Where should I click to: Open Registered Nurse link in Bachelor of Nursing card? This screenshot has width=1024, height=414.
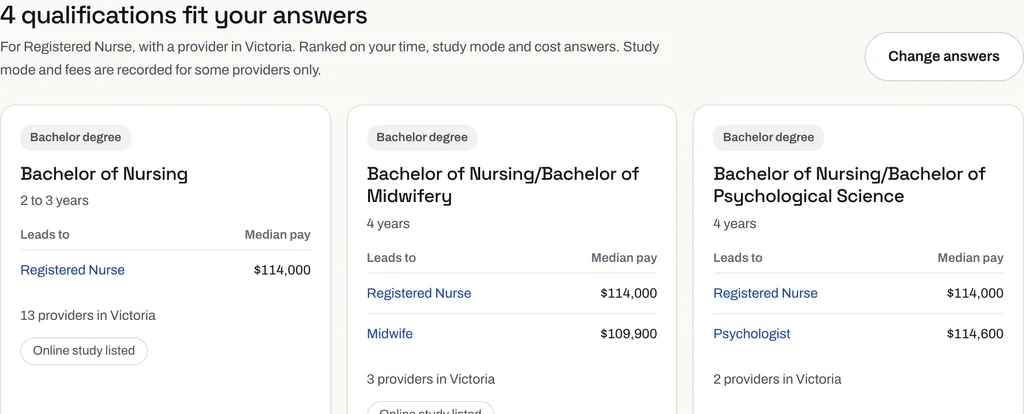(x=72, y=270)
